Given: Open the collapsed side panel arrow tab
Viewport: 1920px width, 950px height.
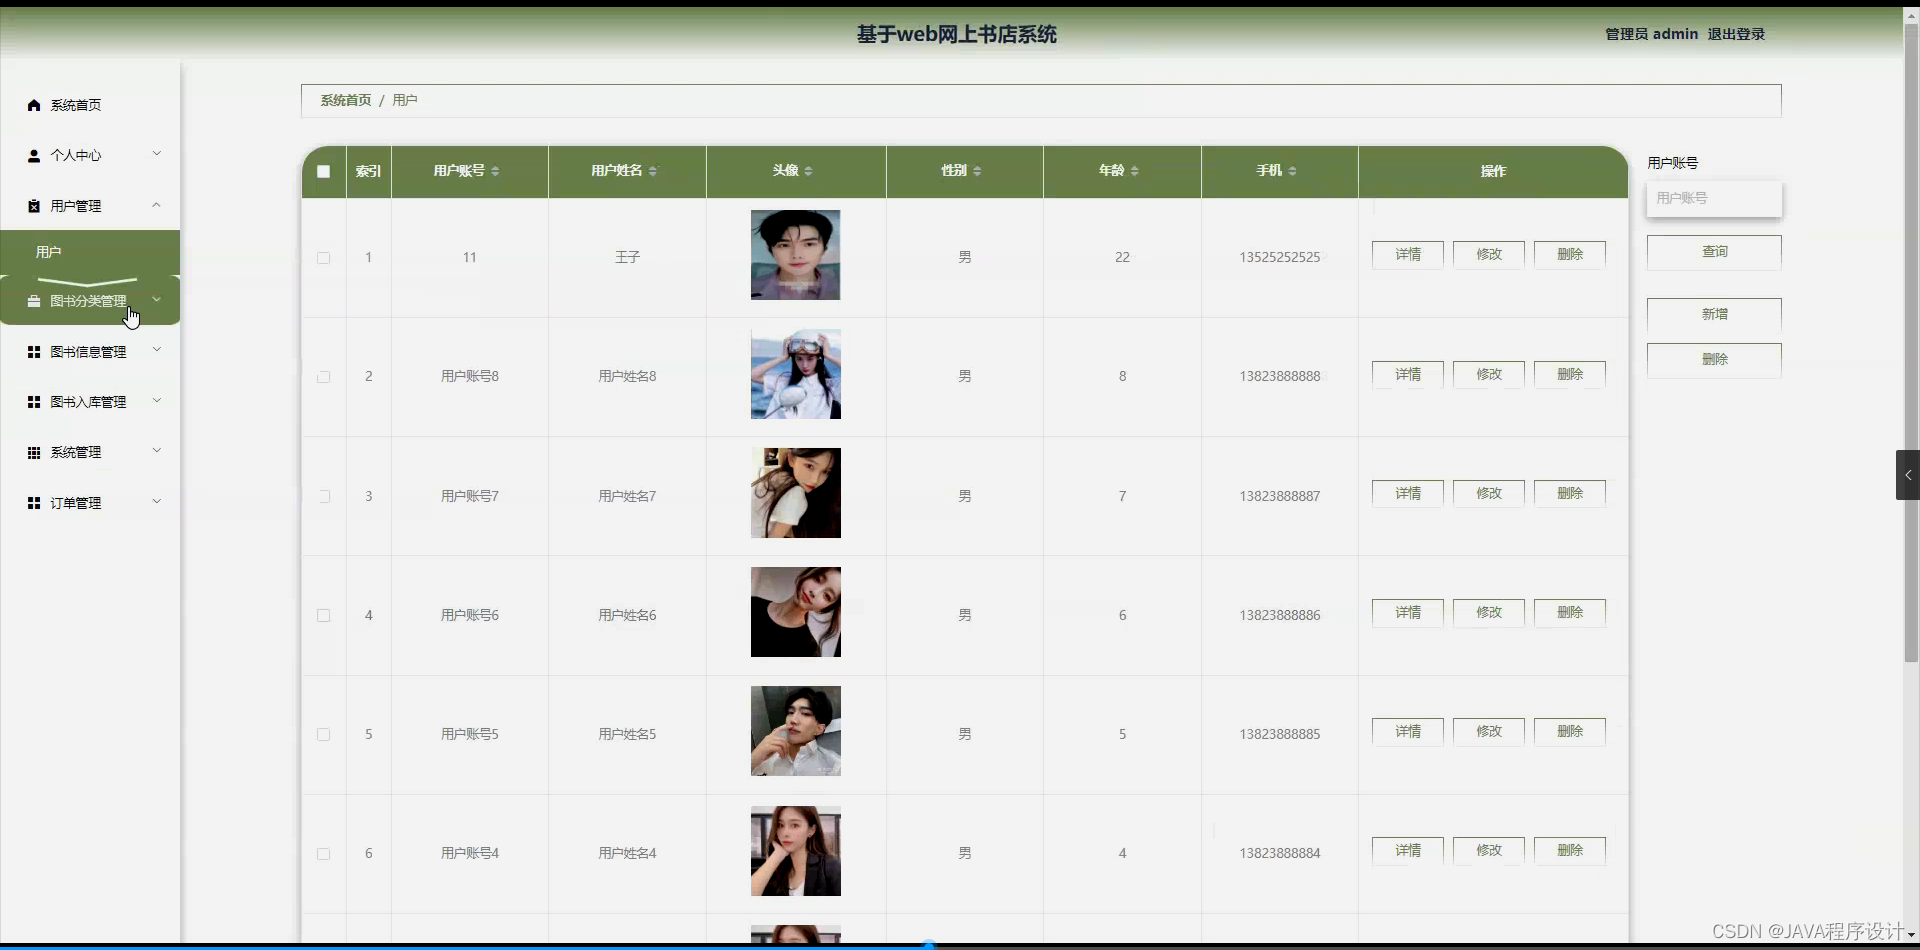Looking at the screenshot, I should pos(1908,475).
